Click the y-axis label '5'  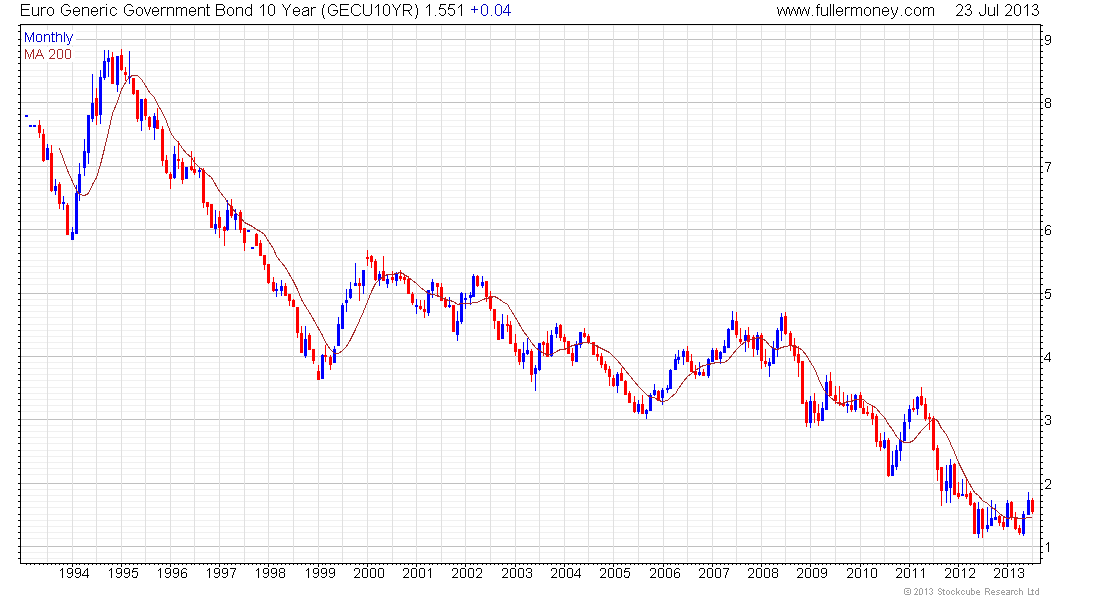pyautogui.click(x=1047, y=294)
